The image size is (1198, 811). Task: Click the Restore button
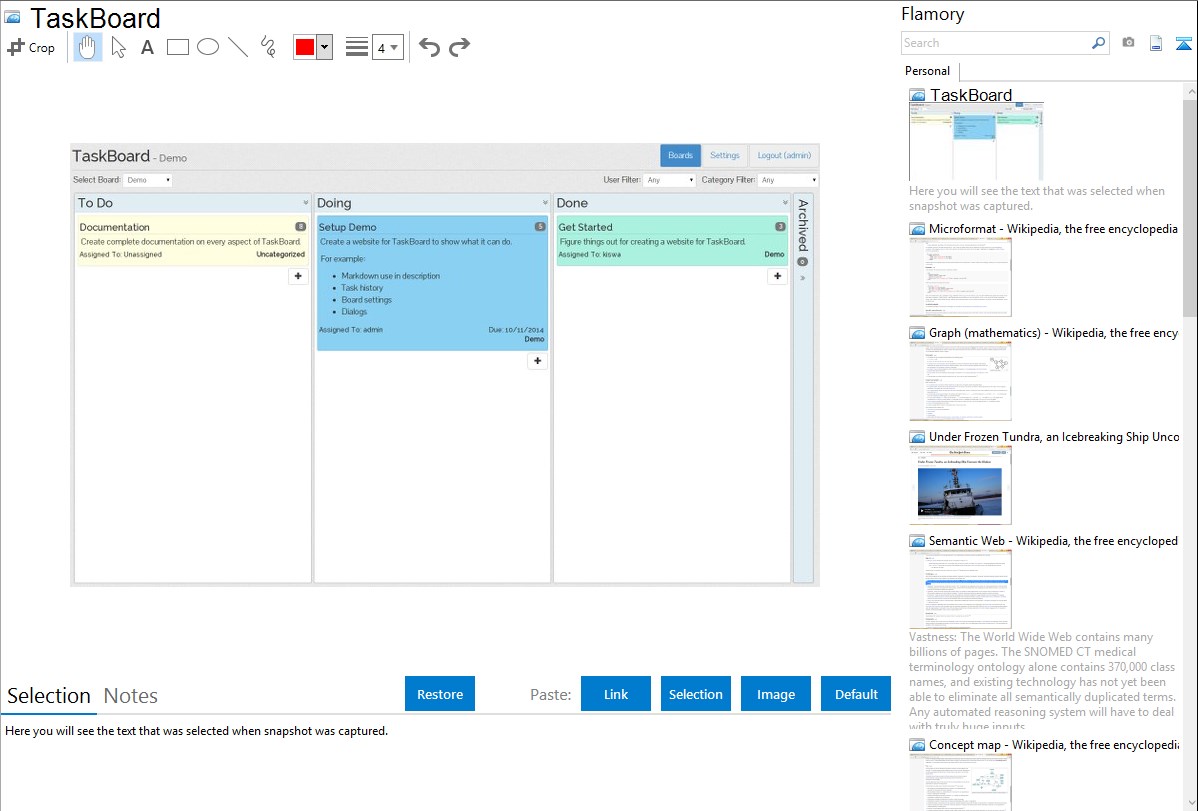point(440,694)
